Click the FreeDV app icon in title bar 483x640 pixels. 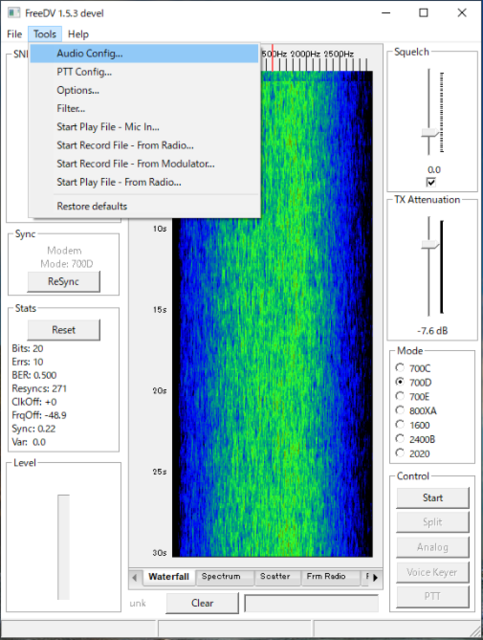tap(13, 13)
